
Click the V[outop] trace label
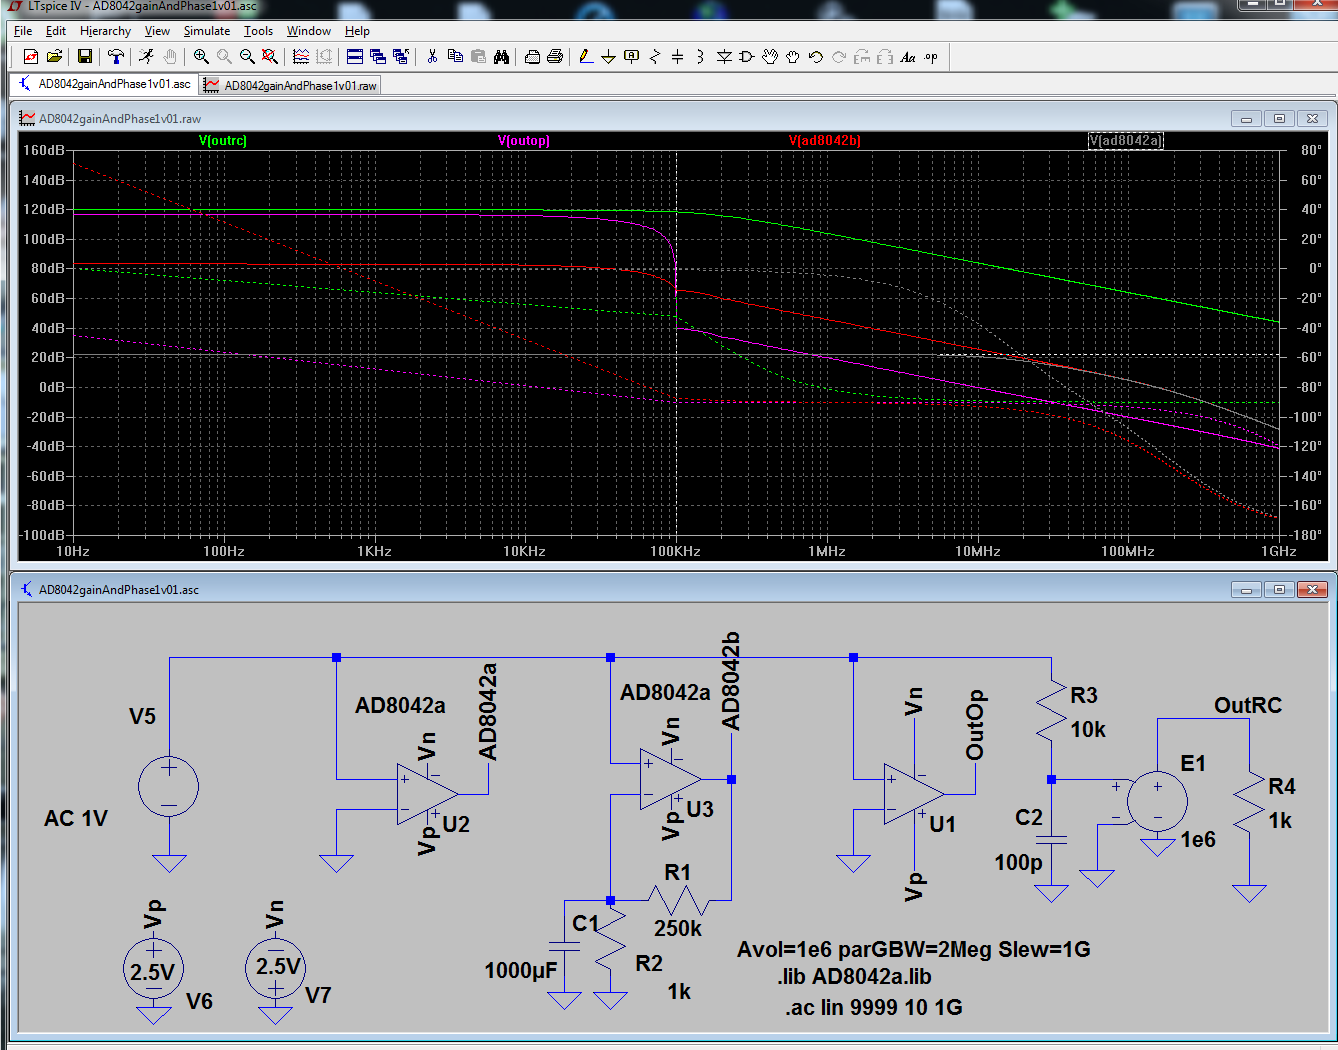[x=524, y=140]
